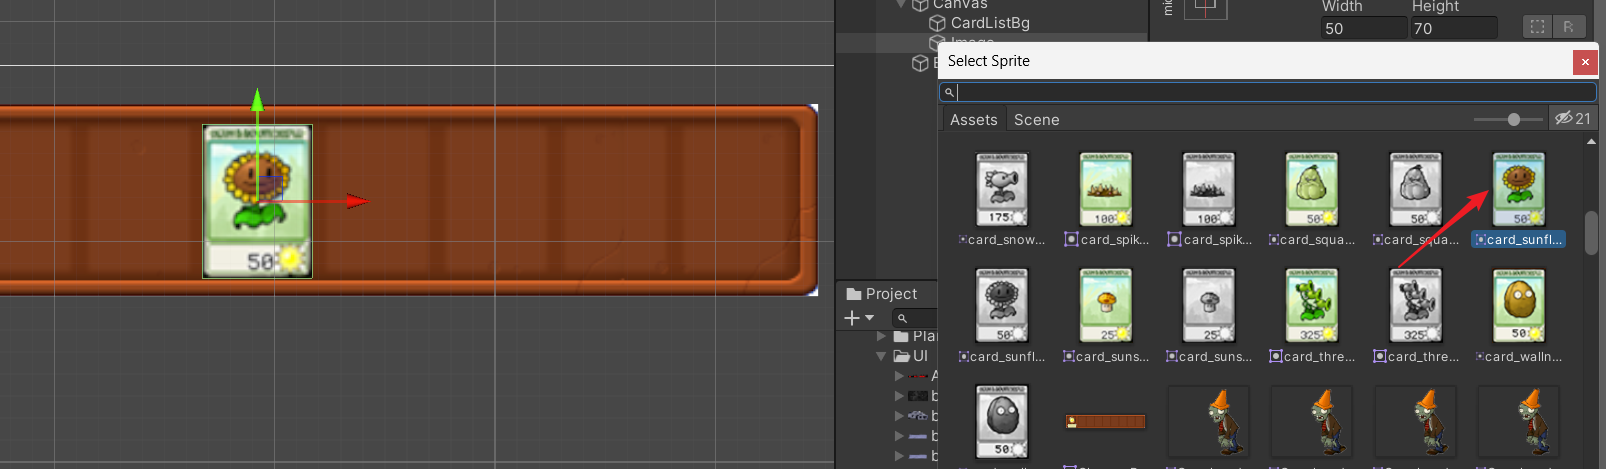The height and width of the screenshot is (469, 1606).
Task: Collapse the Canvas object in Hierarchy
Action: [x=901, y=4]
